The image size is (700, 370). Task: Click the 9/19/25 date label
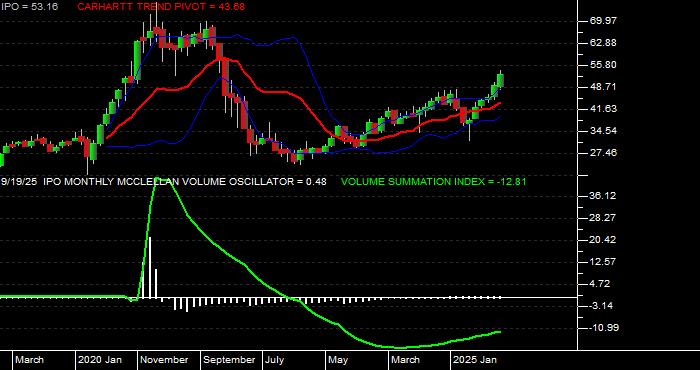click(19, 182)
